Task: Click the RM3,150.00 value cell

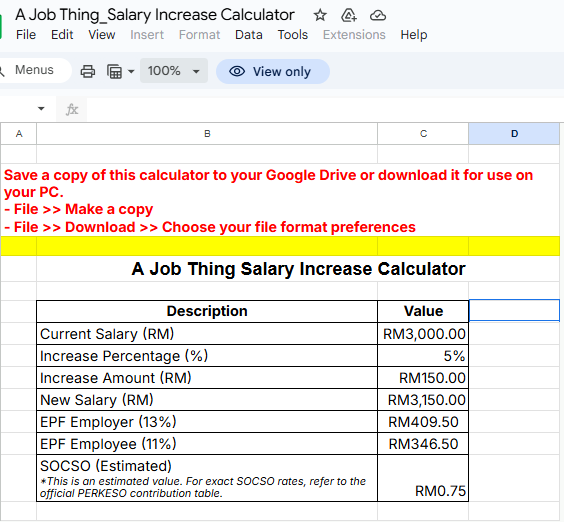Action: pyautogui.click(x=423, y=400)
